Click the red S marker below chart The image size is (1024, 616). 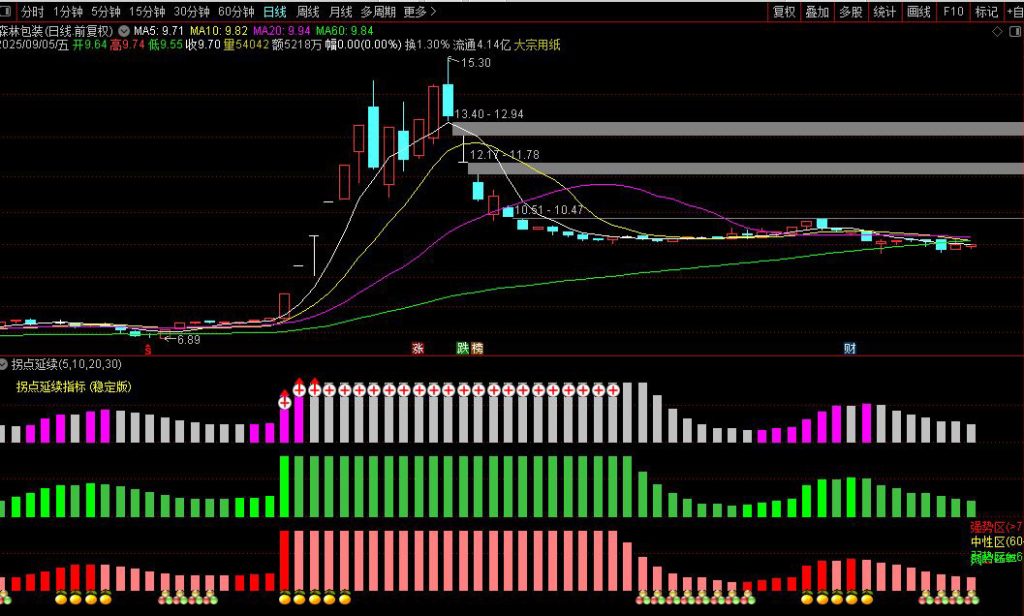coord(148,349)
